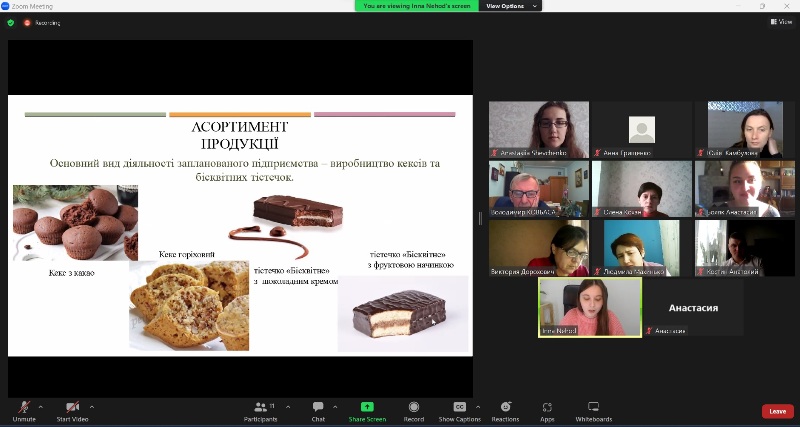Screen dimensions: 800x427
Task: Click muted mic icon on Олена Кохан tile
Action: [x=597, y=212]
